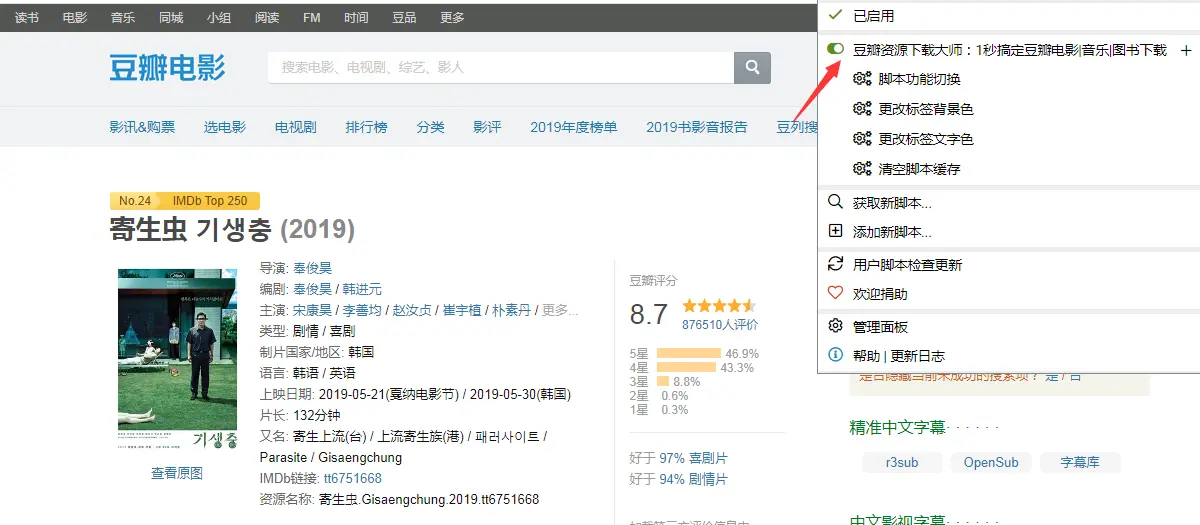
Task: Click 876510人评价 ratings link
Action: [x=720, y=325]
